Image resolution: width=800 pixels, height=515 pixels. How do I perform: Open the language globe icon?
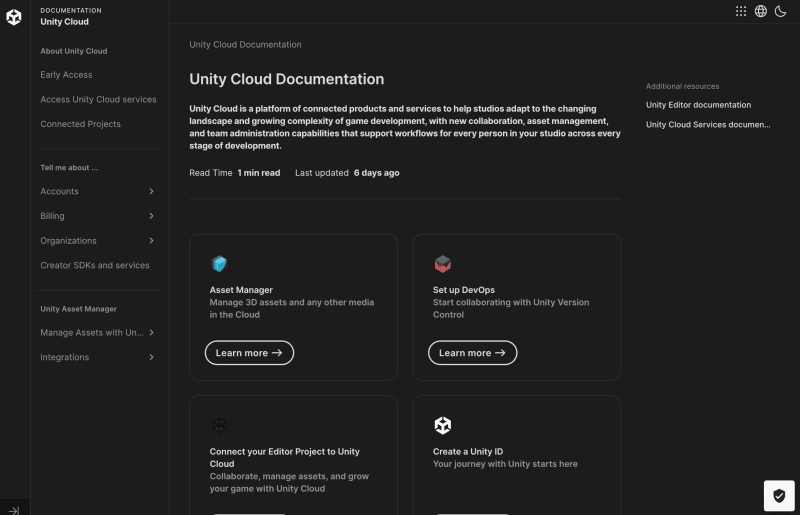[761, 11]
